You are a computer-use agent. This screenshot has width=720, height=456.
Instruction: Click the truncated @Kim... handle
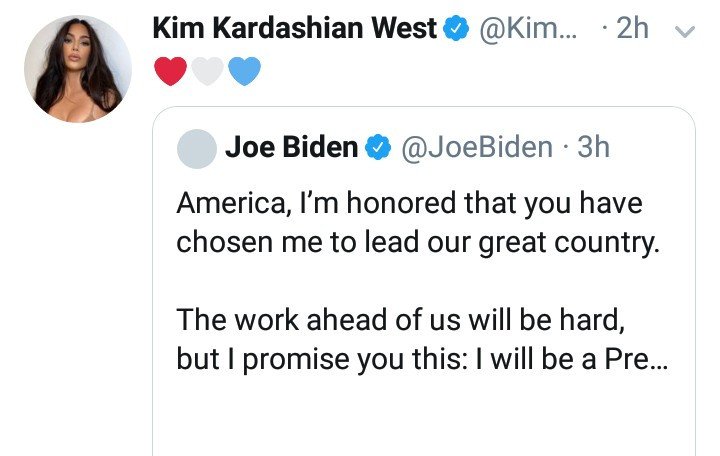pyautogui.click(x=528, y=28)
